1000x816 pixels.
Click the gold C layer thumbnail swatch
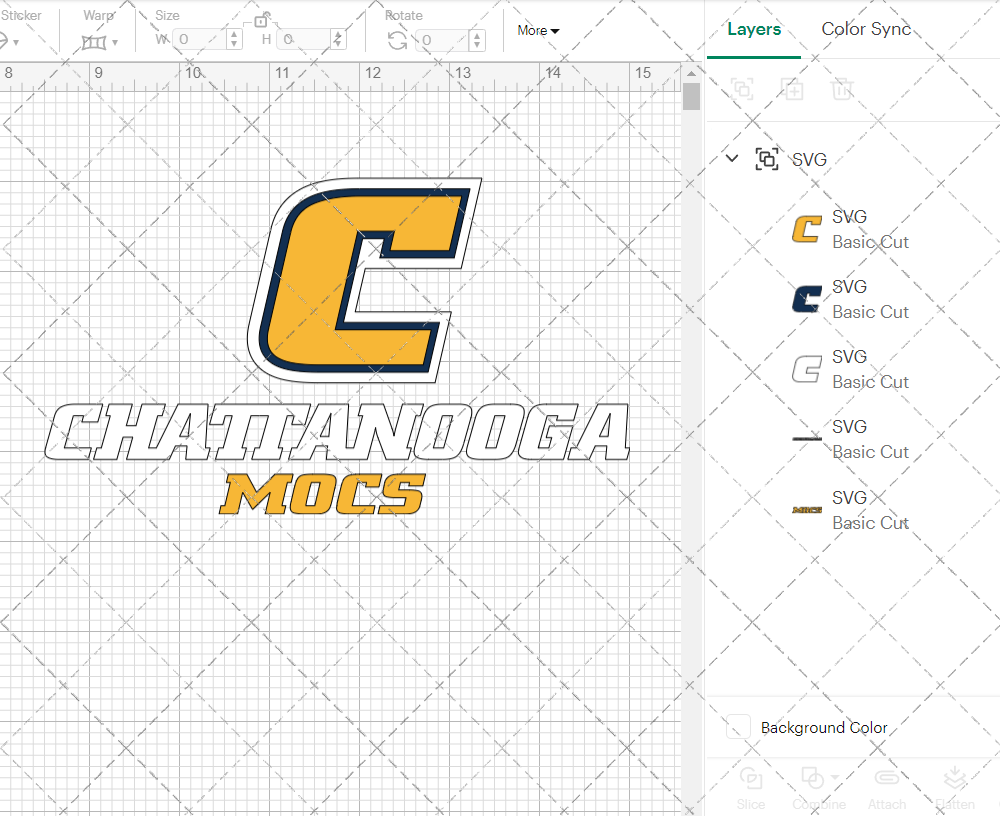[x=806, y=228]
